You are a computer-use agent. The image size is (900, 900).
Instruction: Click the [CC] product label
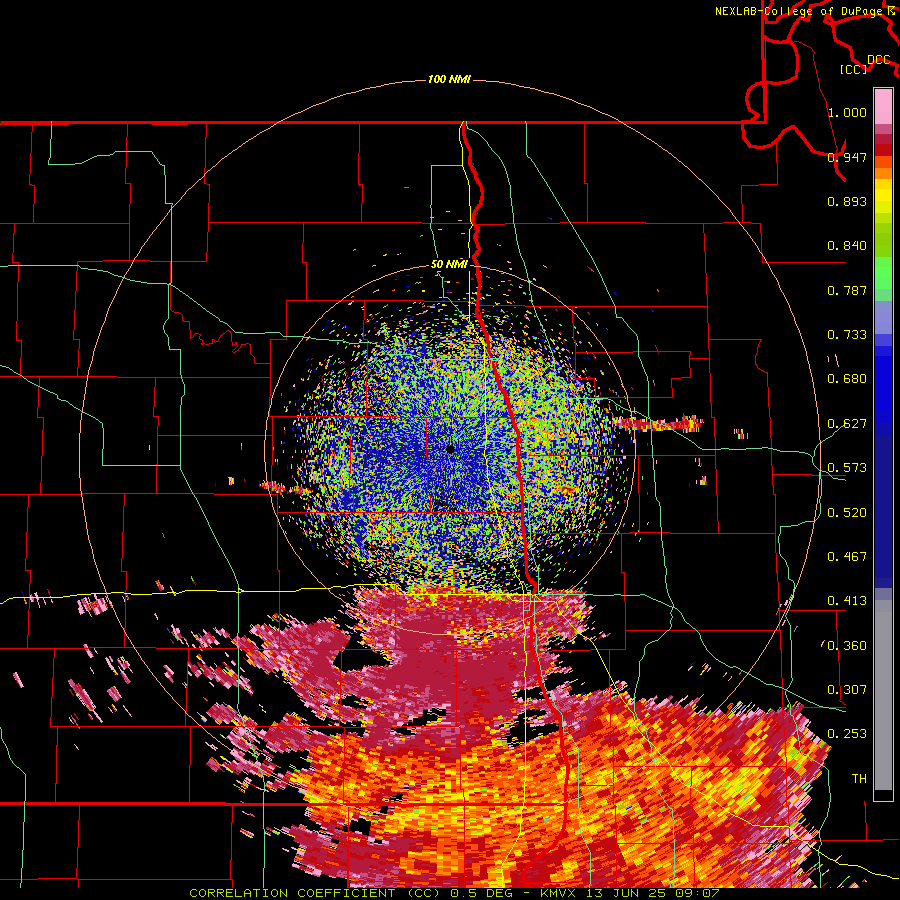854,69
